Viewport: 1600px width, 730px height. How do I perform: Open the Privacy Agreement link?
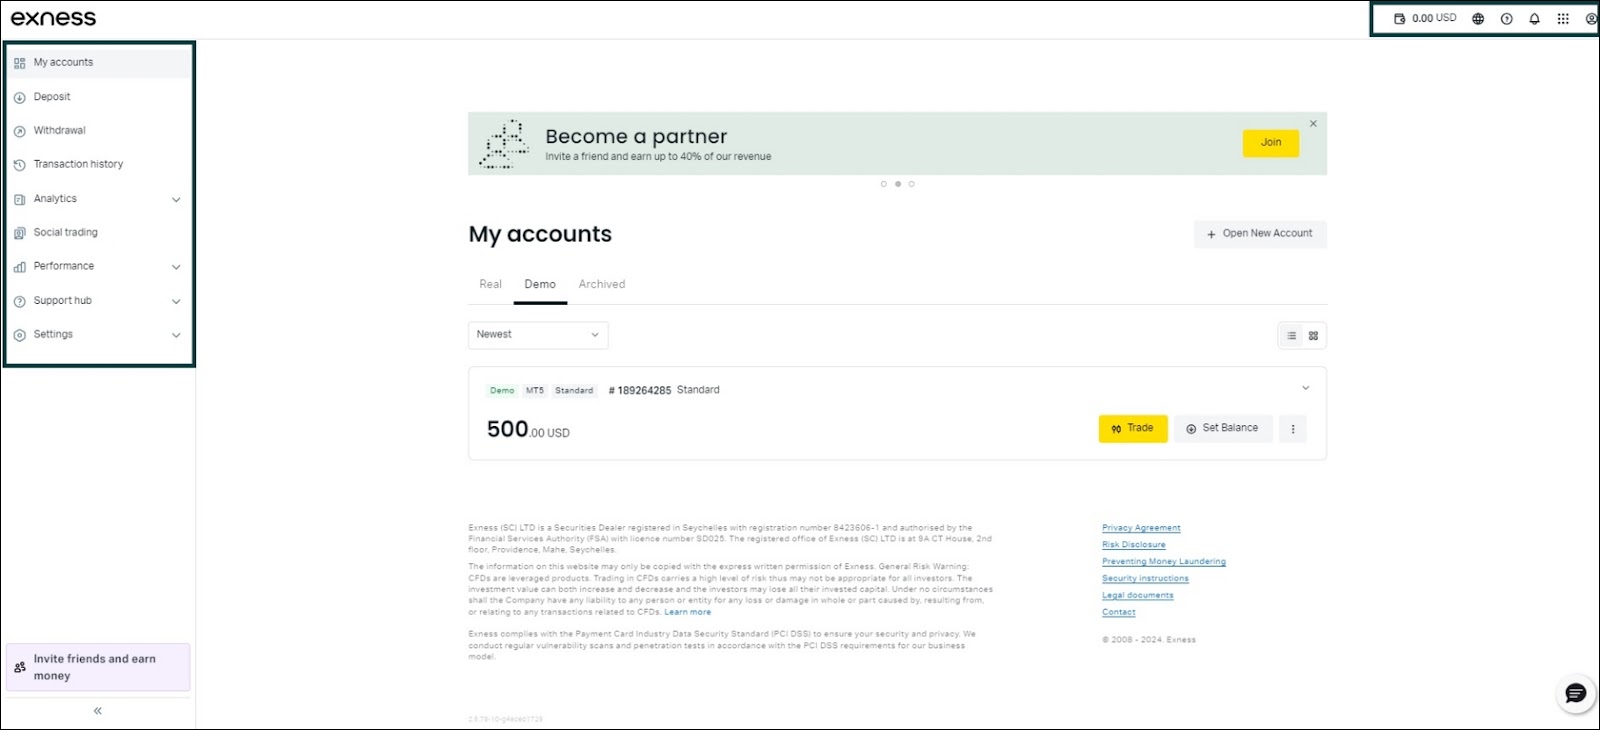pos(1141,528)
